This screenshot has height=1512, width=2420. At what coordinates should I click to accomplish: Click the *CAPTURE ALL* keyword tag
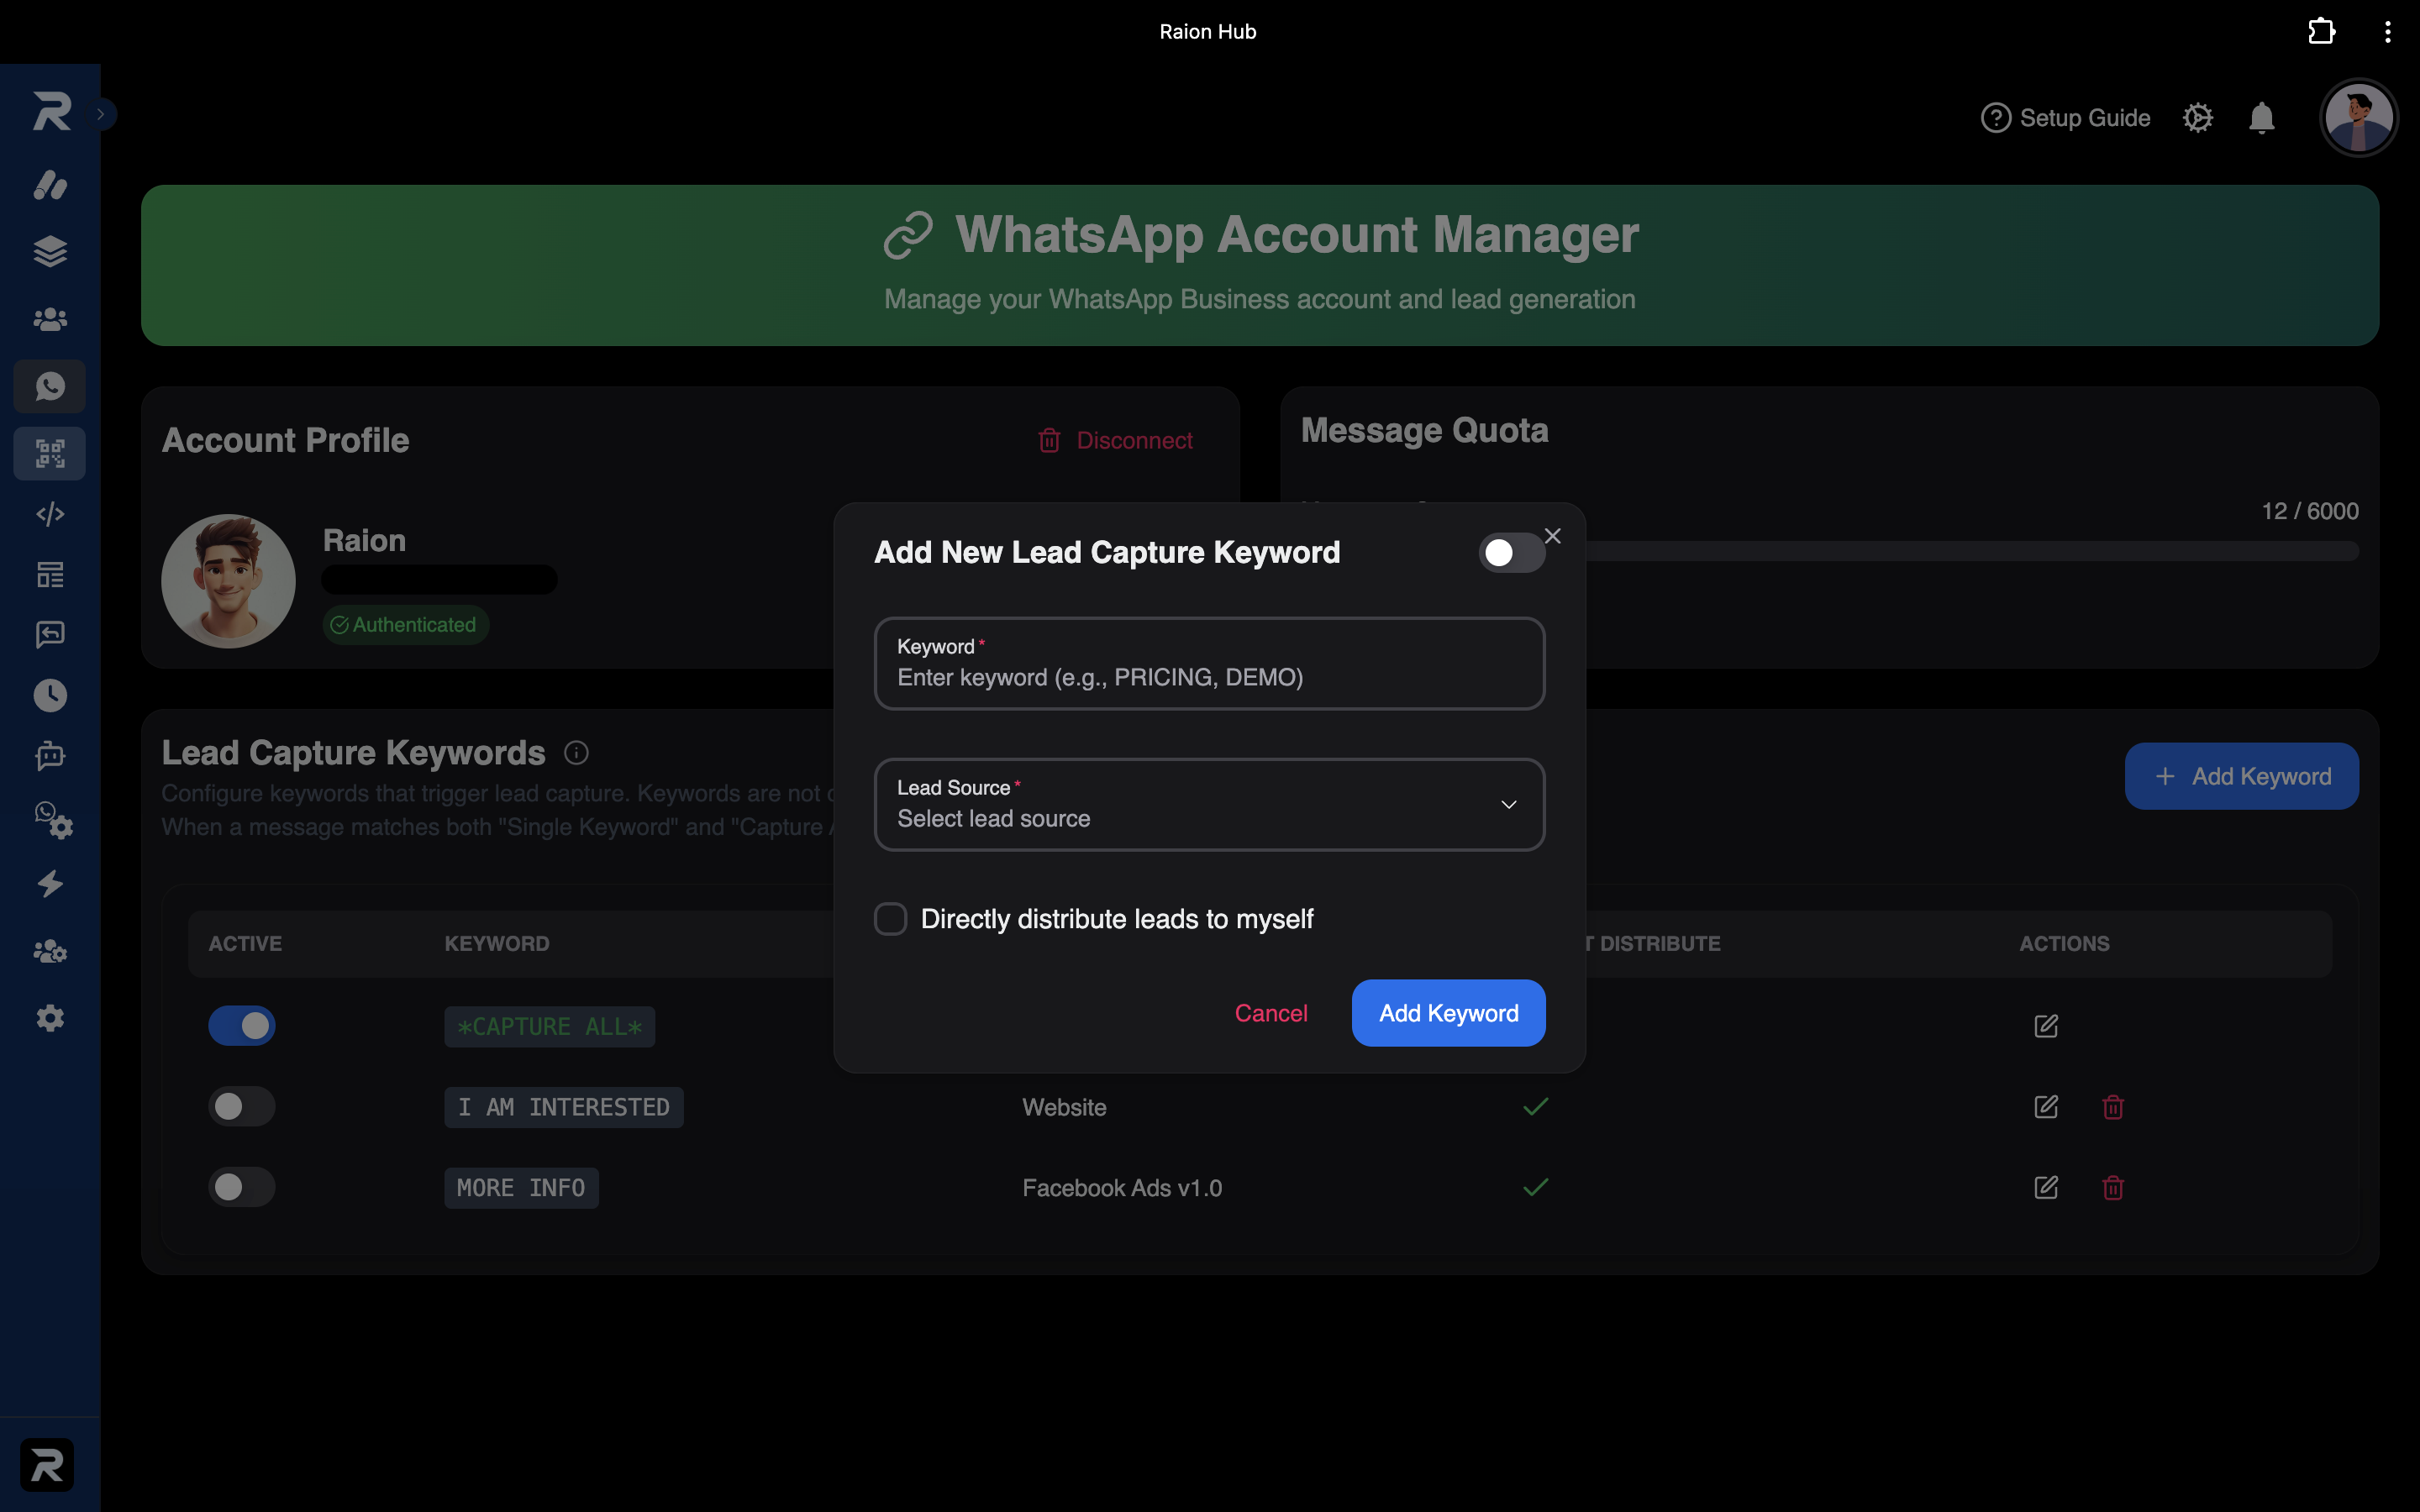[549, 1027]
